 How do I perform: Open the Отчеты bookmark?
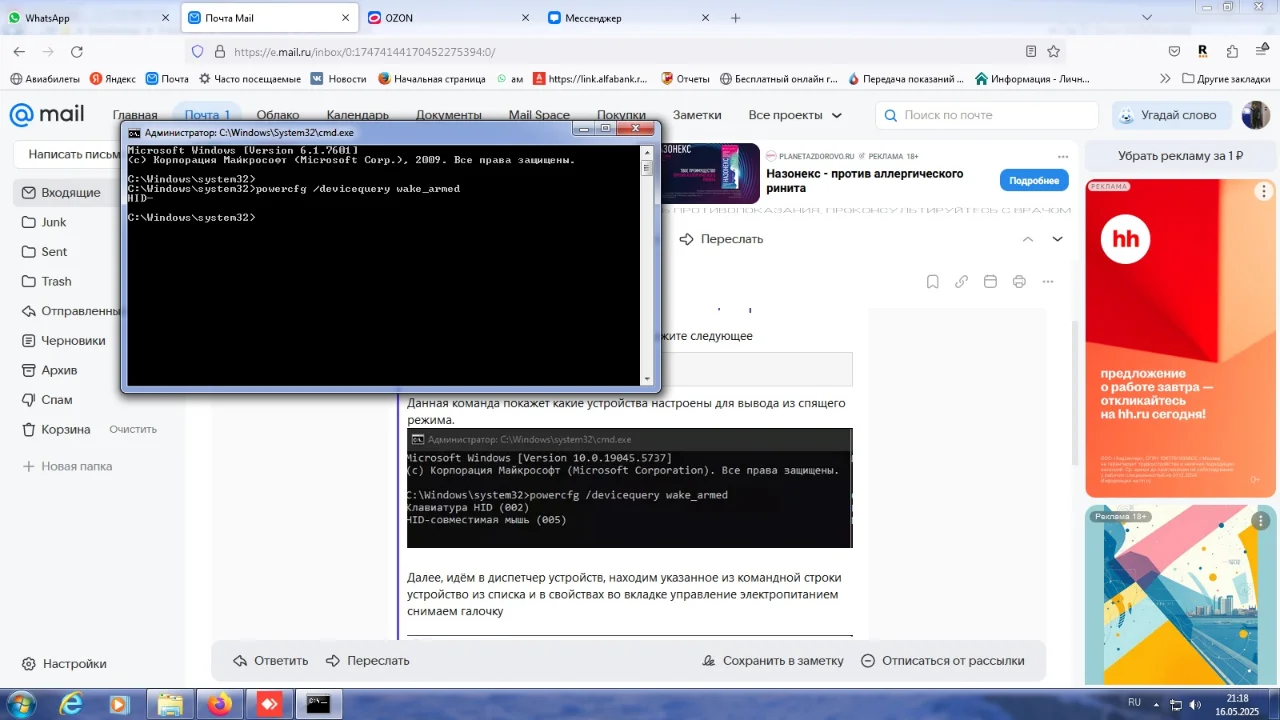pyautogui.click(x=684, y=79)
